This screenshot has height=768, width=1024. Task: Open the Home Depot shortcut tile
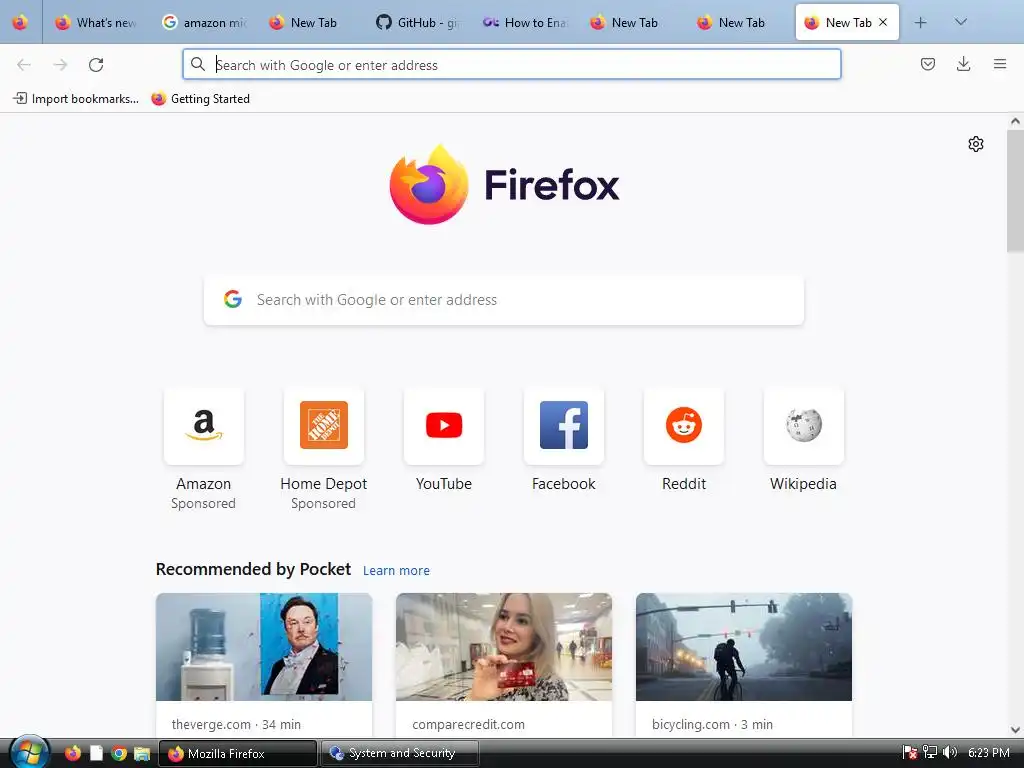323,426
